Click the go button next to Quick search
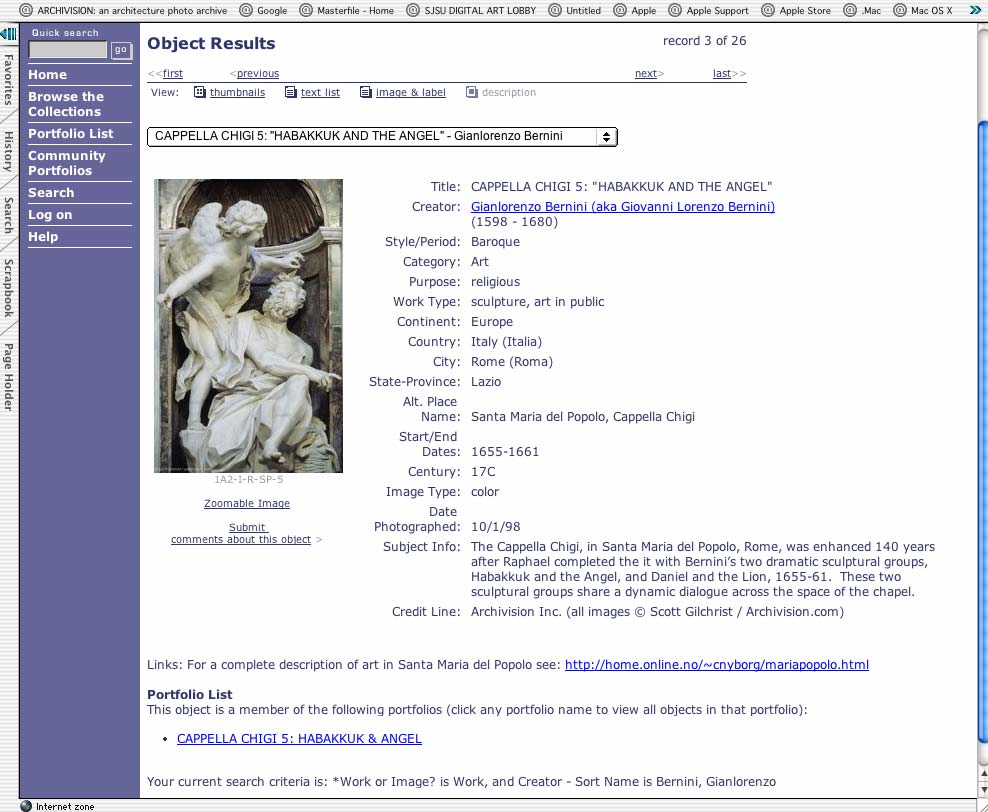988x812 pixels. pyautogui.click(x=120, y=50)
